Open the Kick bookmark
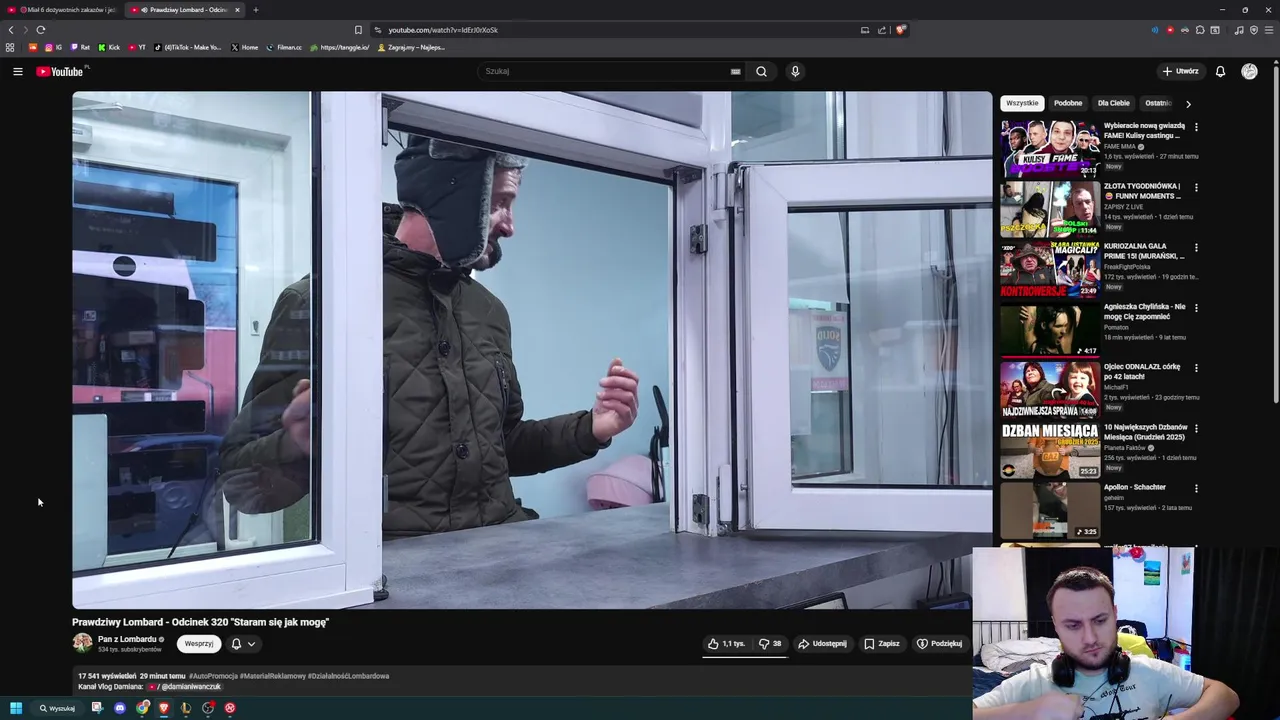 coord(109,47)
